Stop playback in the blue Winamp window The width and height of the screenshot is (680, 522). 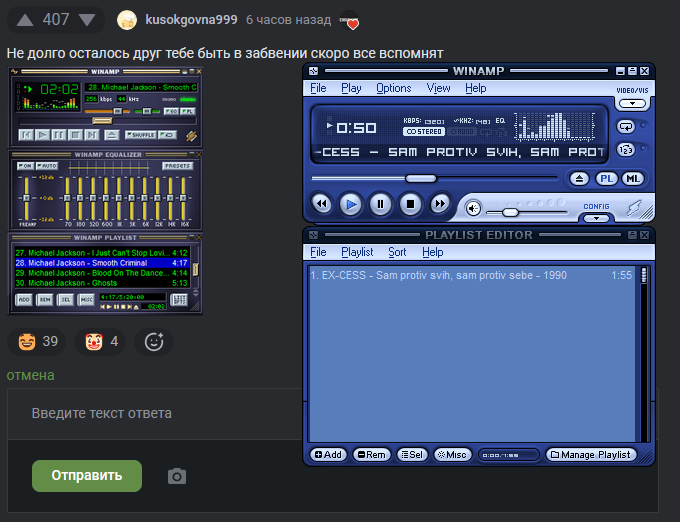(410, 204)
